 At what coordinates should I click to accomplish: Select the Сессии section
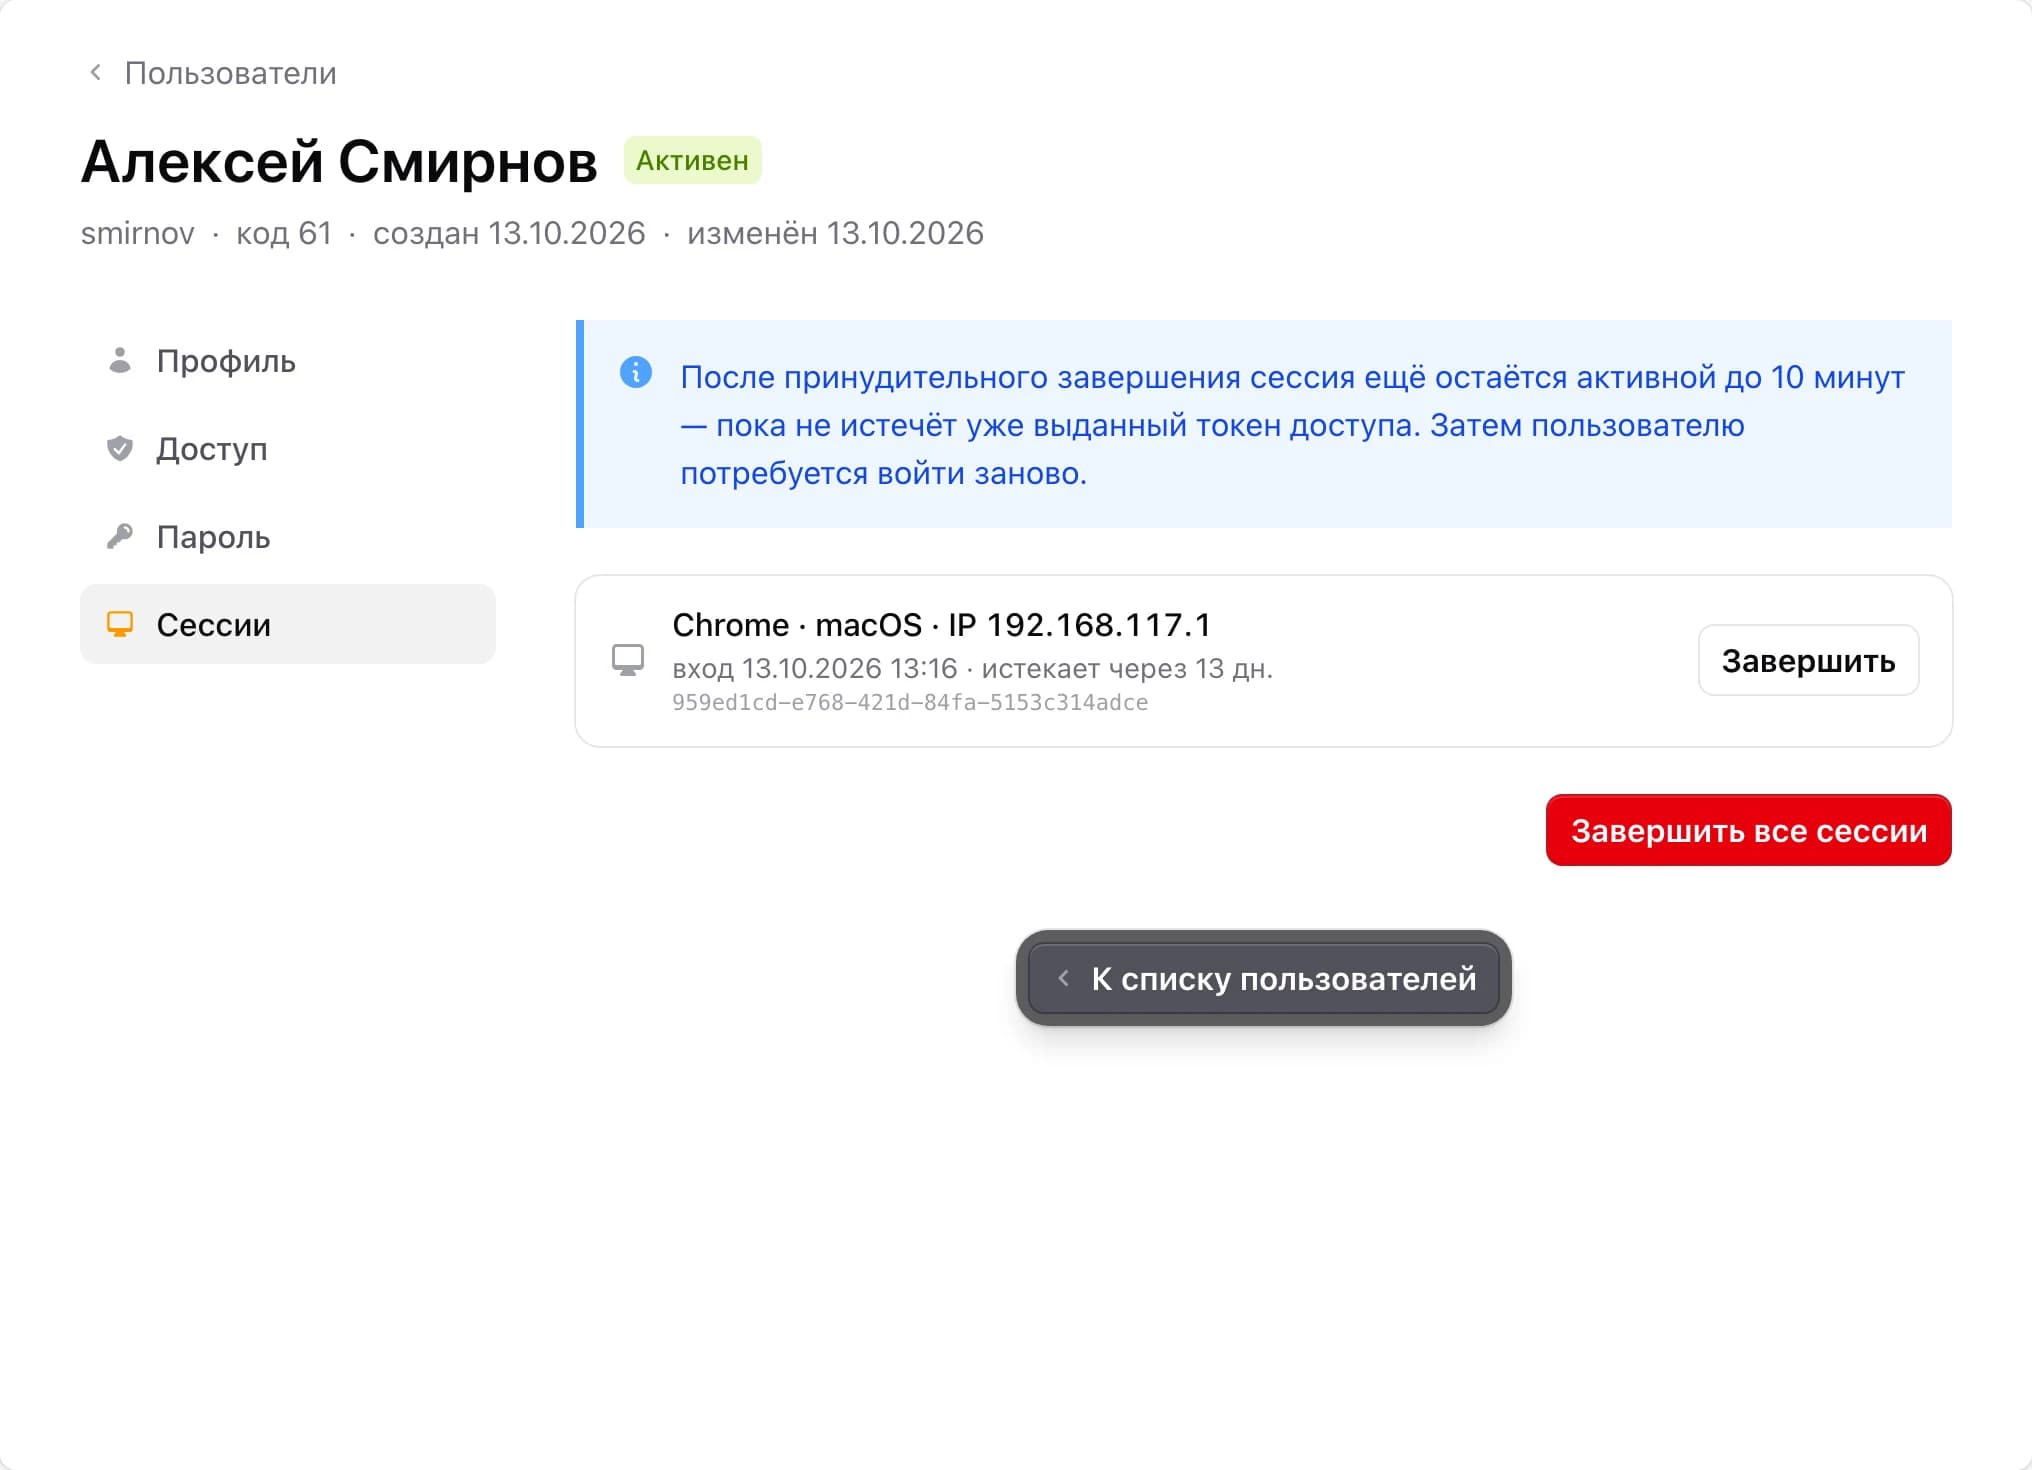(x=288, y=625)
